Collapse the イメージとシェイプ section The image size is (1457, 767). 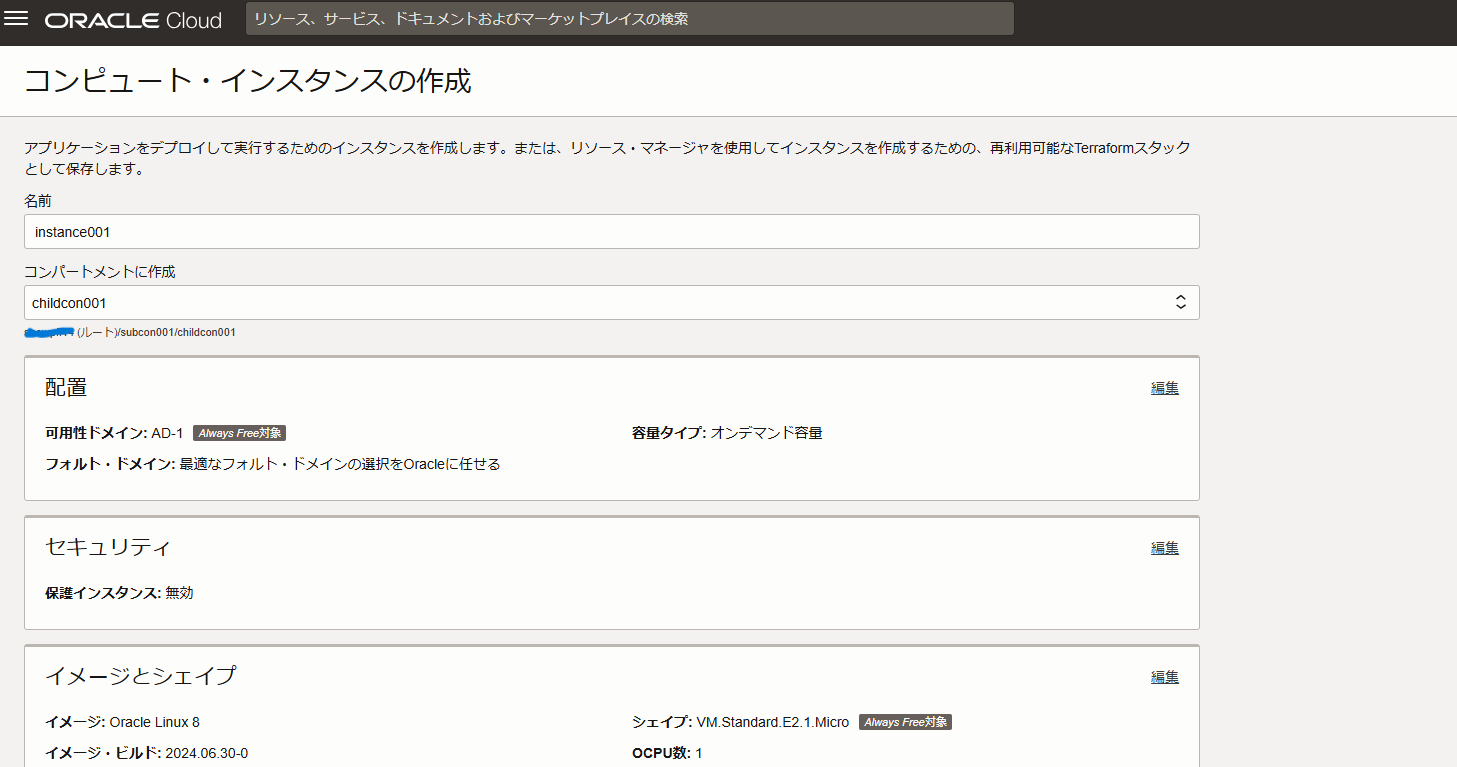tap(143, 675)
